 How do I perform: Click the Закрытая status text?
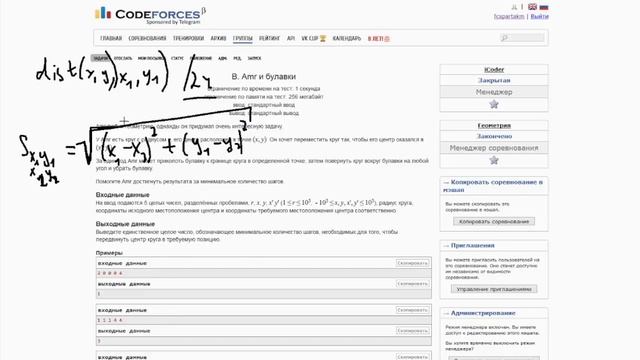point(494,80)
